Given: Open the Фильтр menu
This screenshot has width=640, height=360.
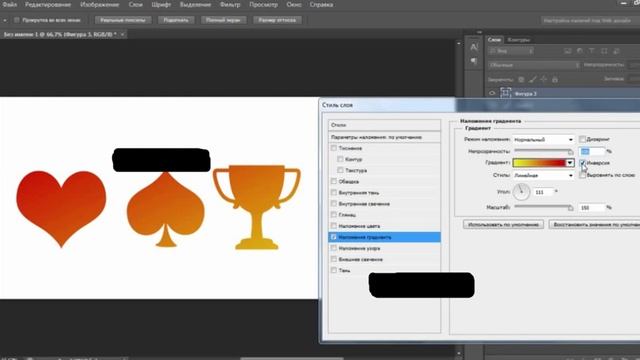Looking at the screenshot, I should pos(230,5).
